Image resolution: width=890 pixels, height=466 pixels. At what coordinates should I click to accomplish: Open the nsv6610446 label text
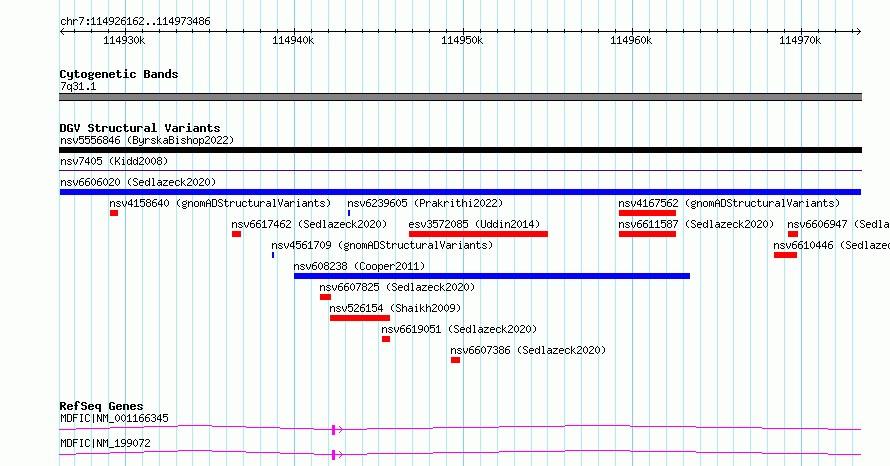click(832, 245)
